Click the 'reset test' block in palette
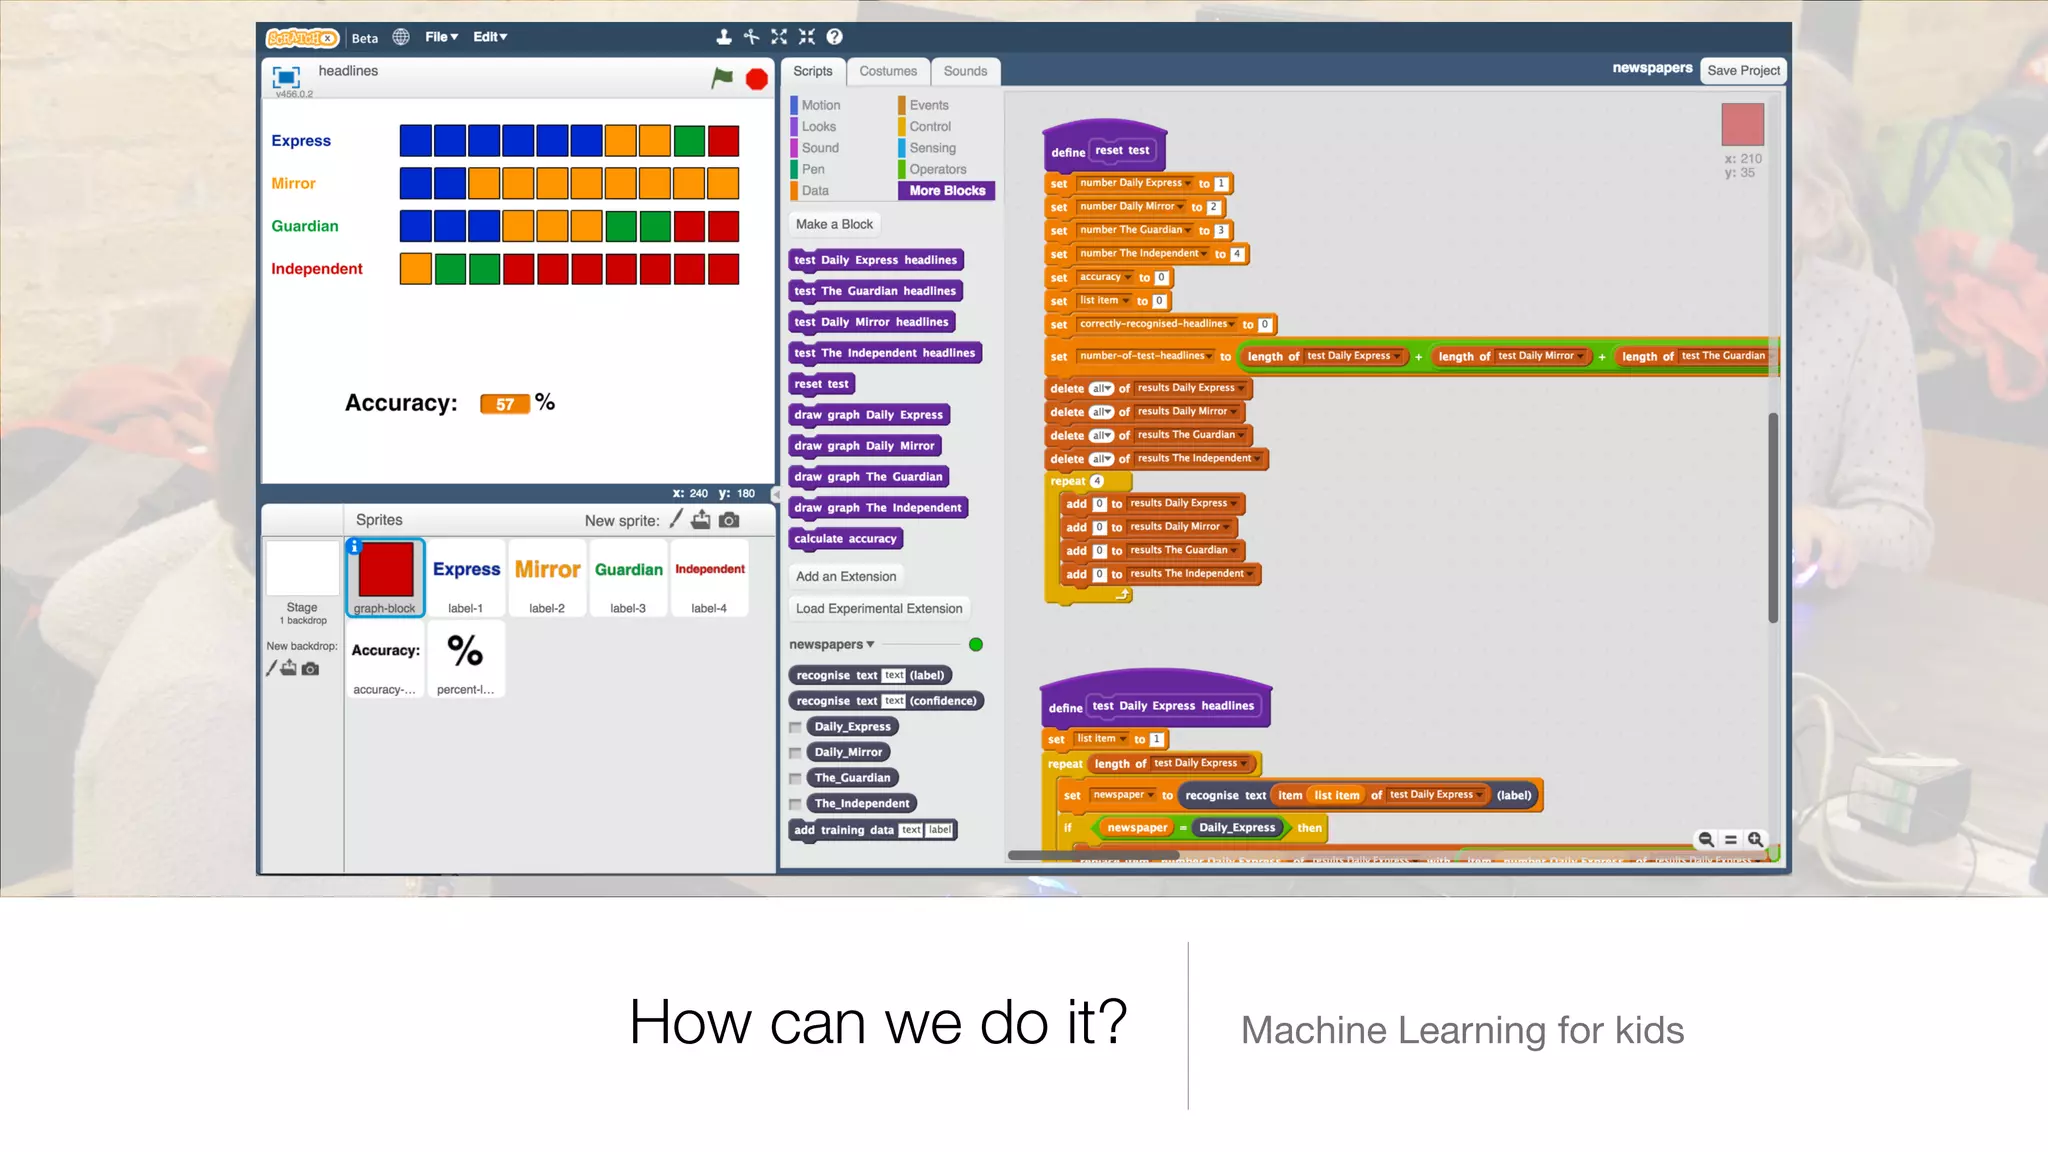 click(x=821, y=384)
